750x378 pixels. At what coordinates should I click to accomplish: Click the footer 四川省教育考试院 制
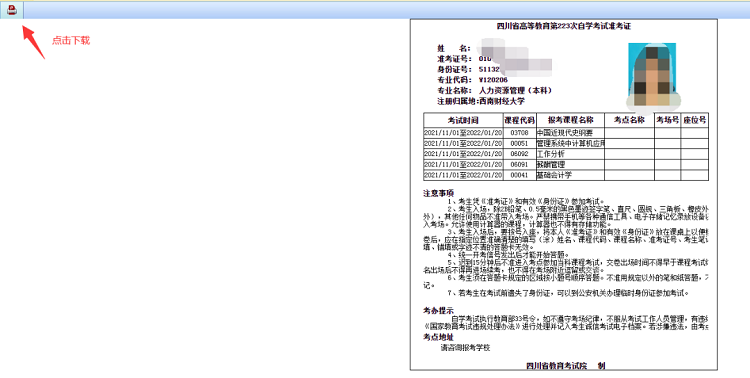point(566,366)
